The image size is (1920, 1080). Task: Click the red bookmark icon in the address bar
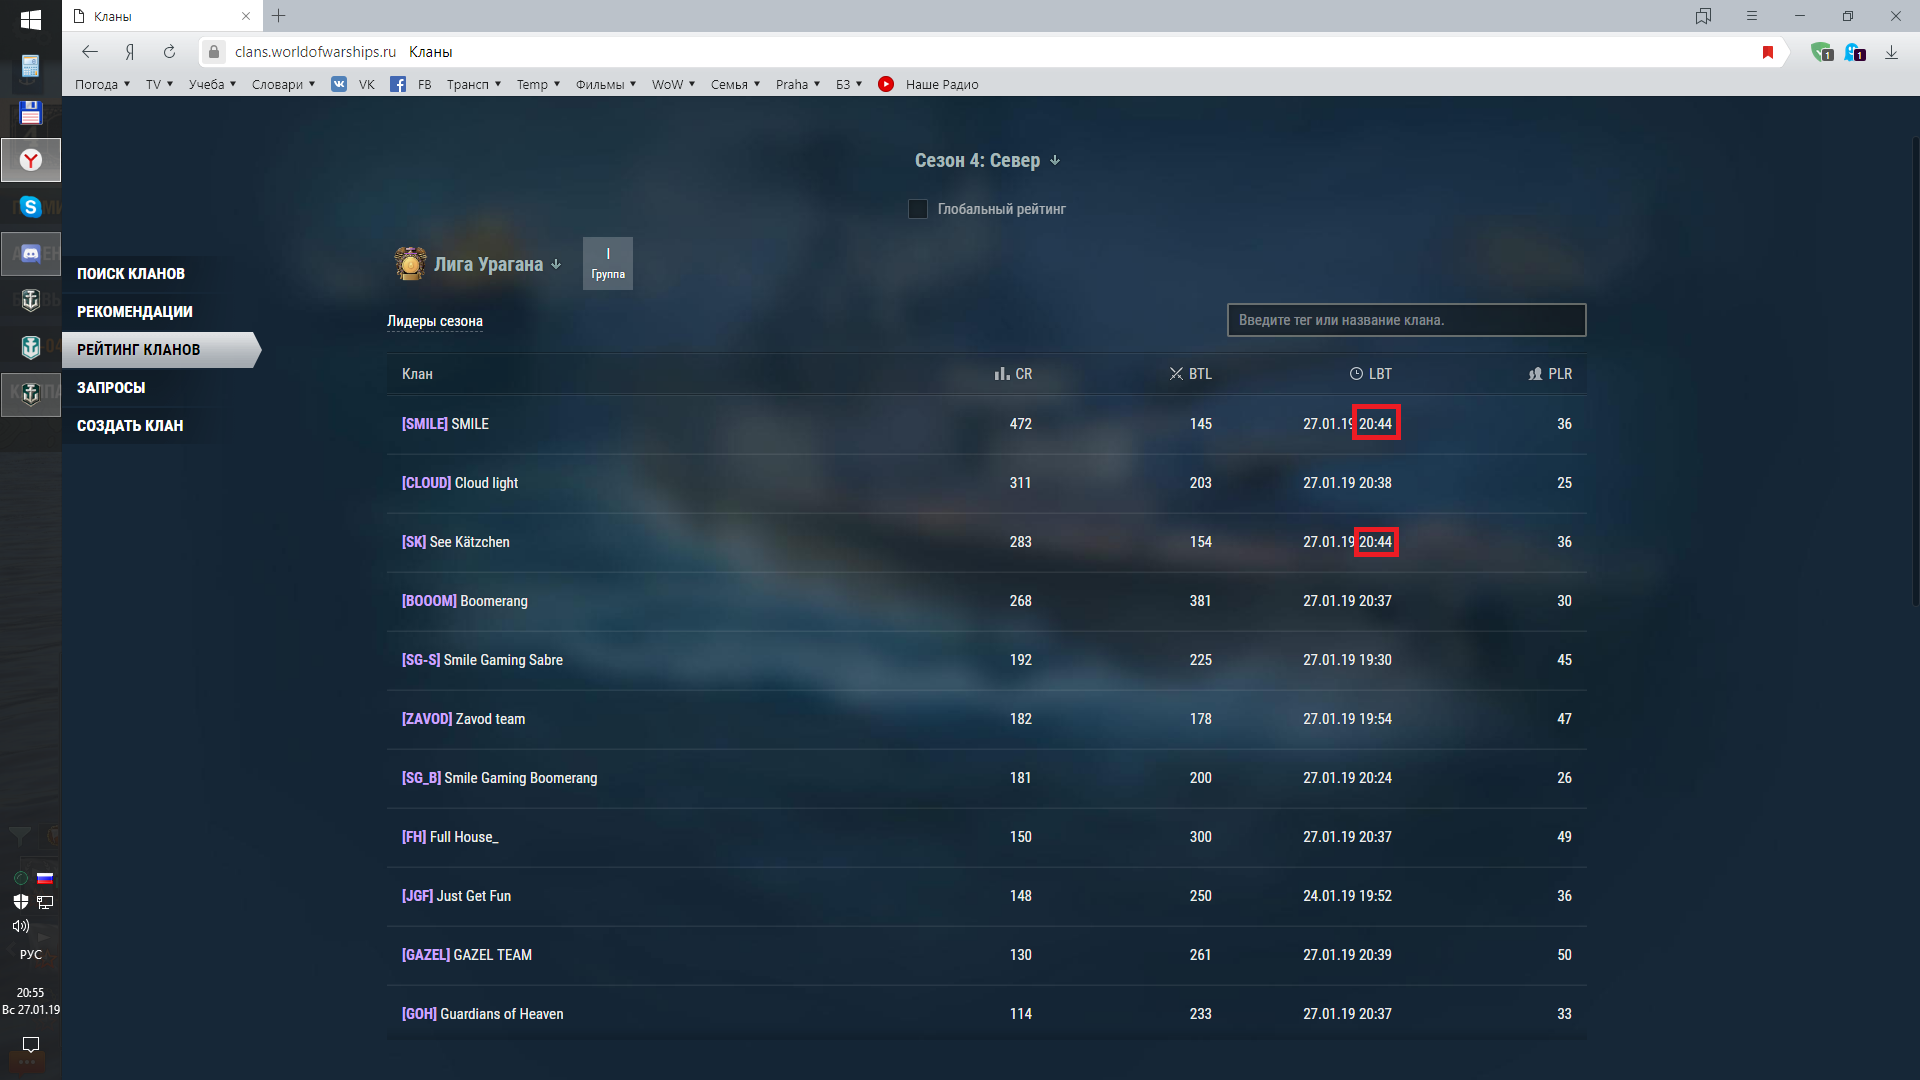pyautogui.click(x=1767, y=52)
